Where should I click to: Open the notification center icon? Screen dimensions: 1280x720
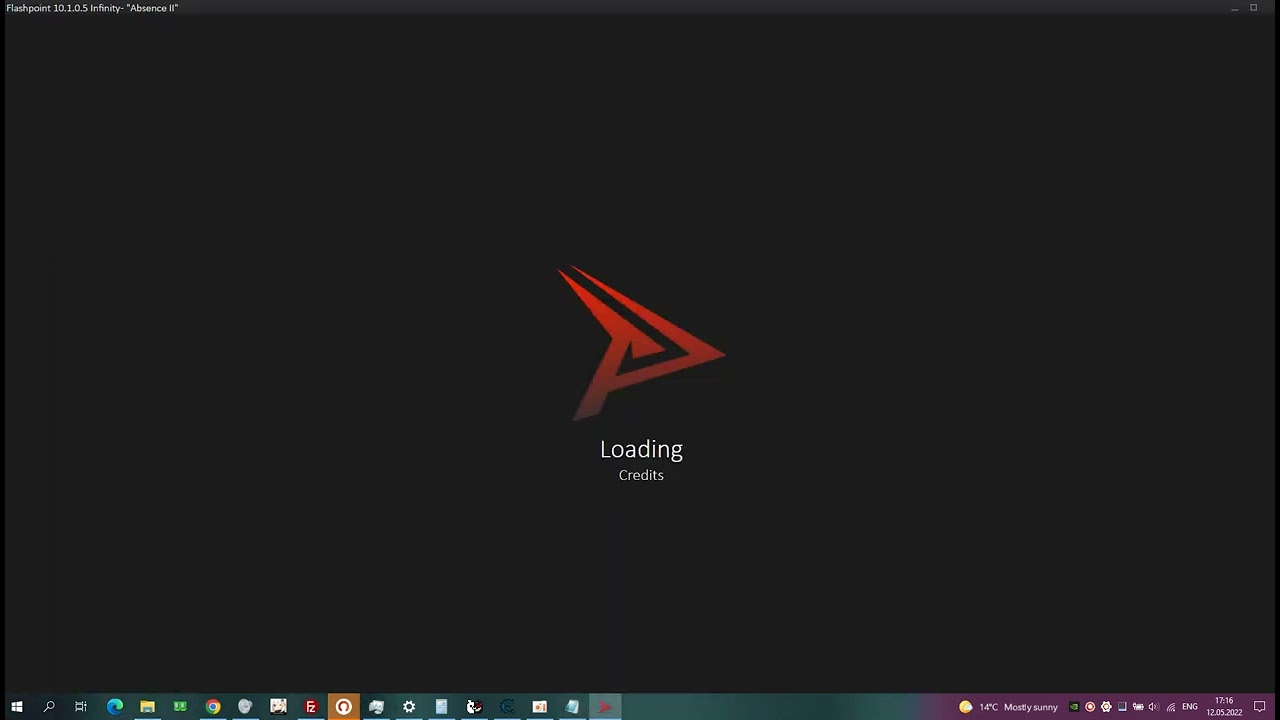click(x=1260, y=707)
